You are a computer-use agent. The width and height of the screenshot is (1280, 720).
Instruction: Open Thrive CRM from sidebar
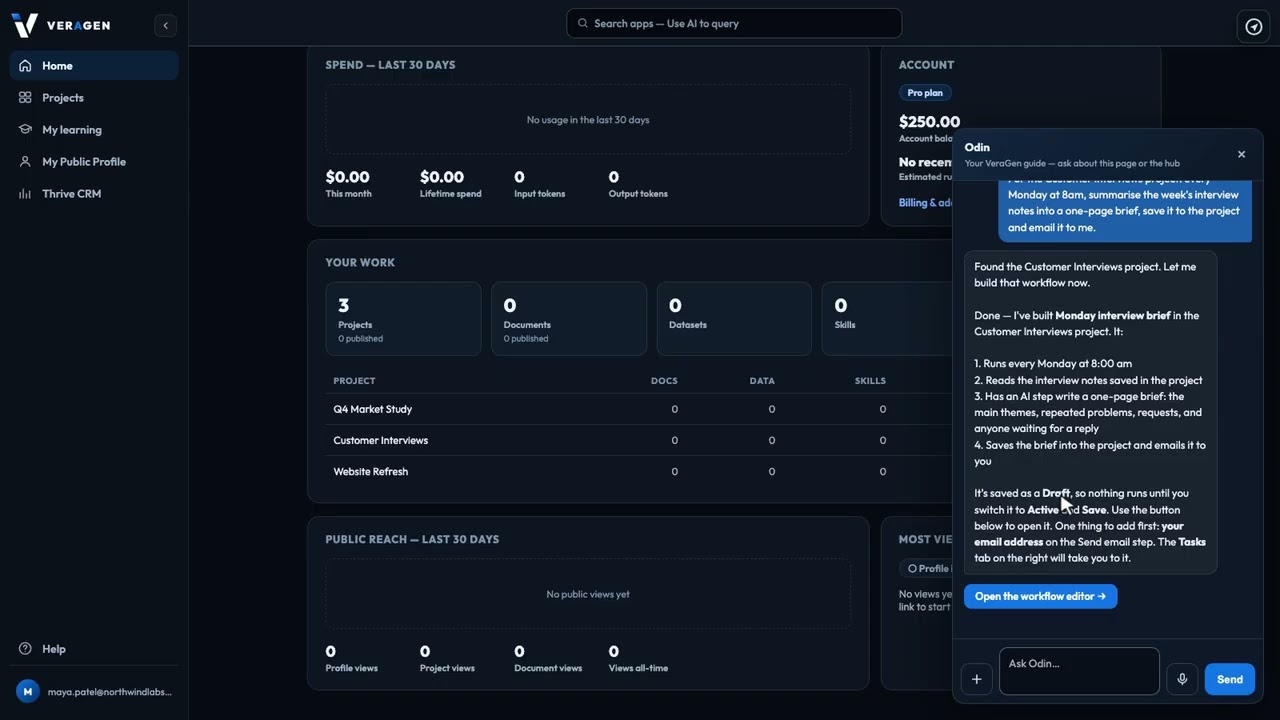point(94,194)
